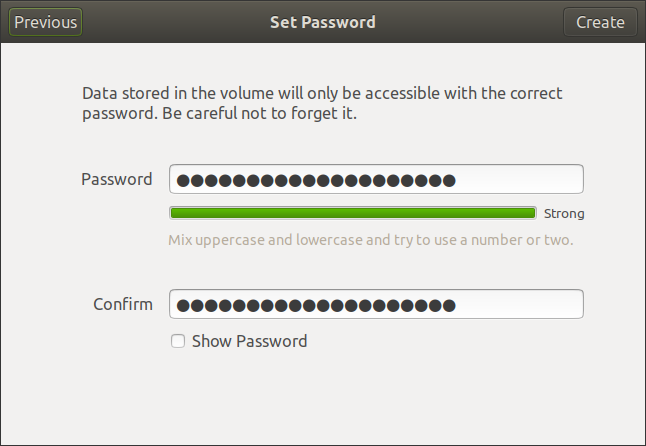646x446 pixels.
Task: Click the header bar between Previous and title
Action: tap(170, 22)
